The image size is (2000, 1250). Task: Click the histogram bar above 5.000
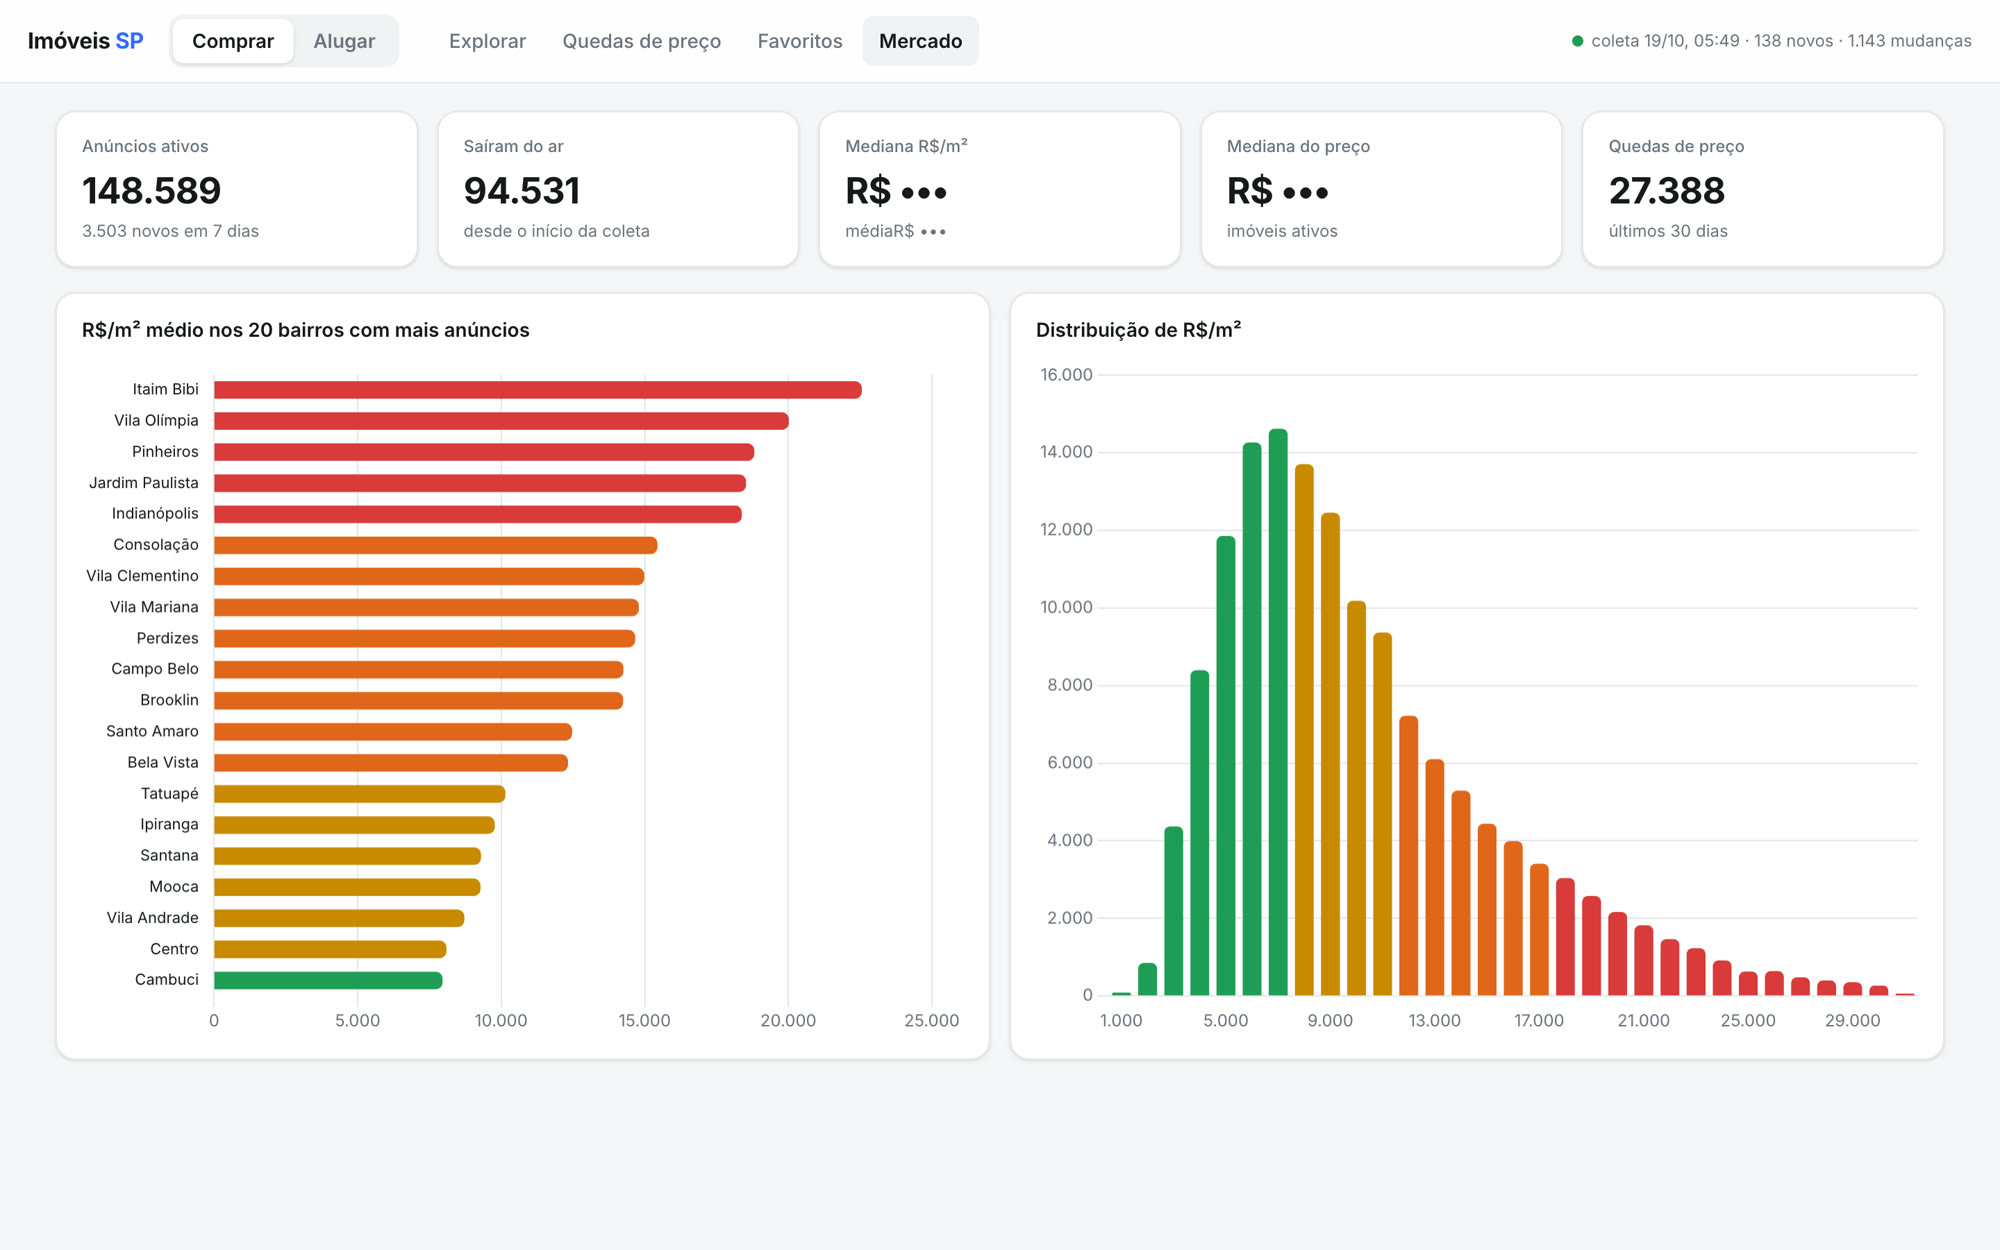1226,766
